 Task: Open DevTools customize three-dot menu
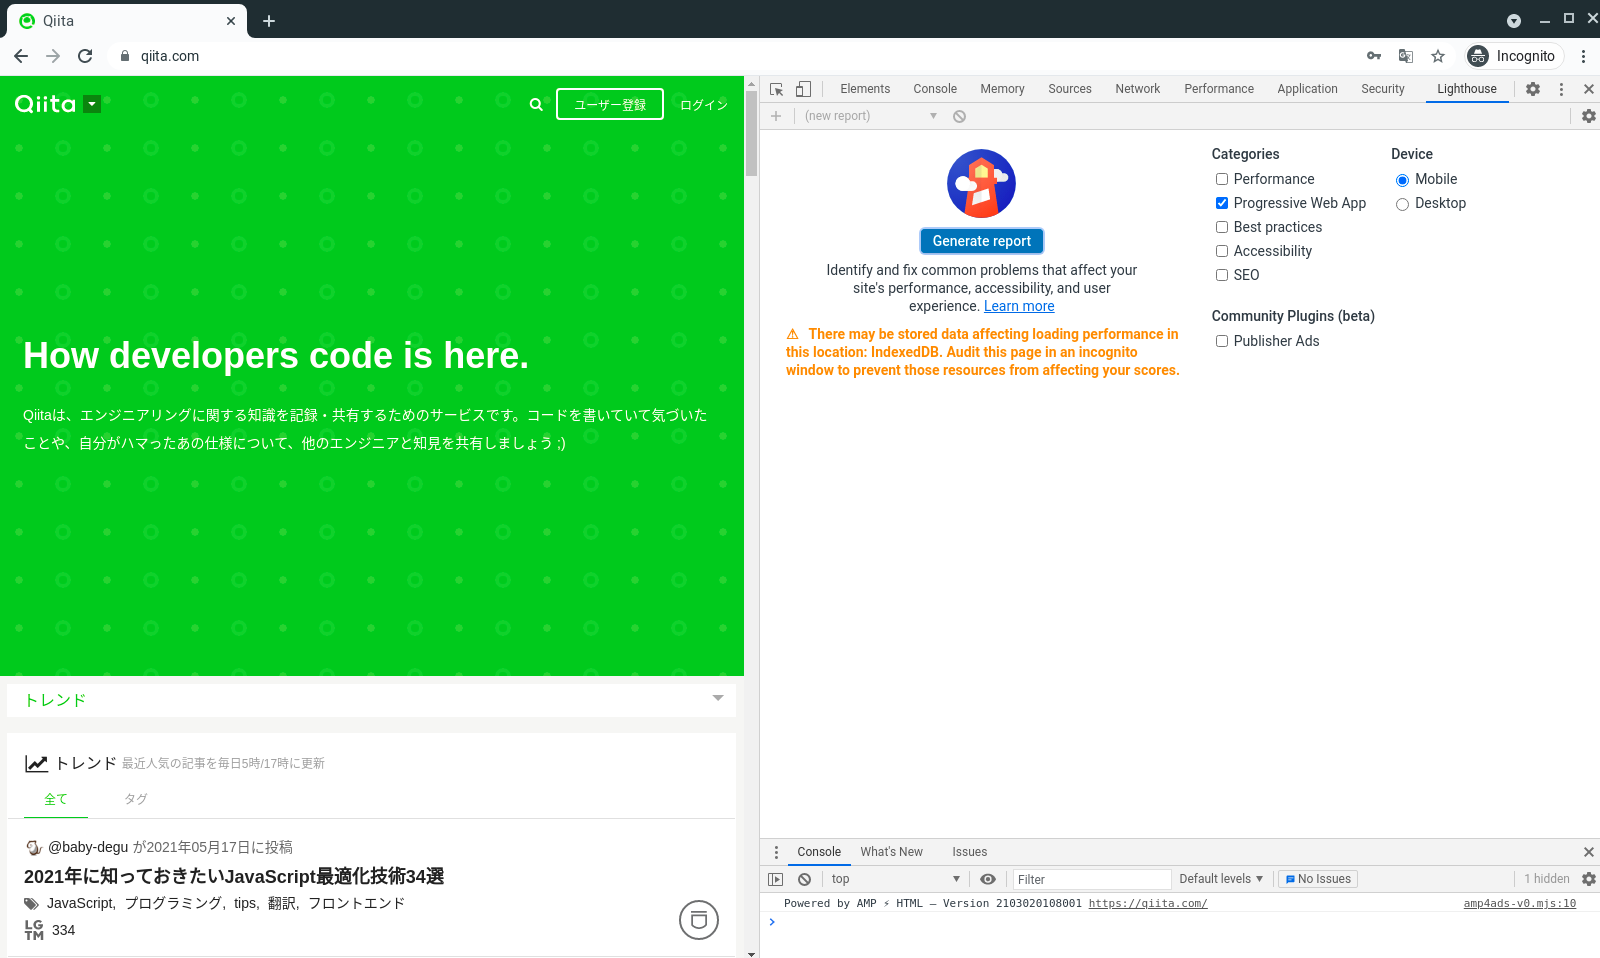[x=1561, y=89]
